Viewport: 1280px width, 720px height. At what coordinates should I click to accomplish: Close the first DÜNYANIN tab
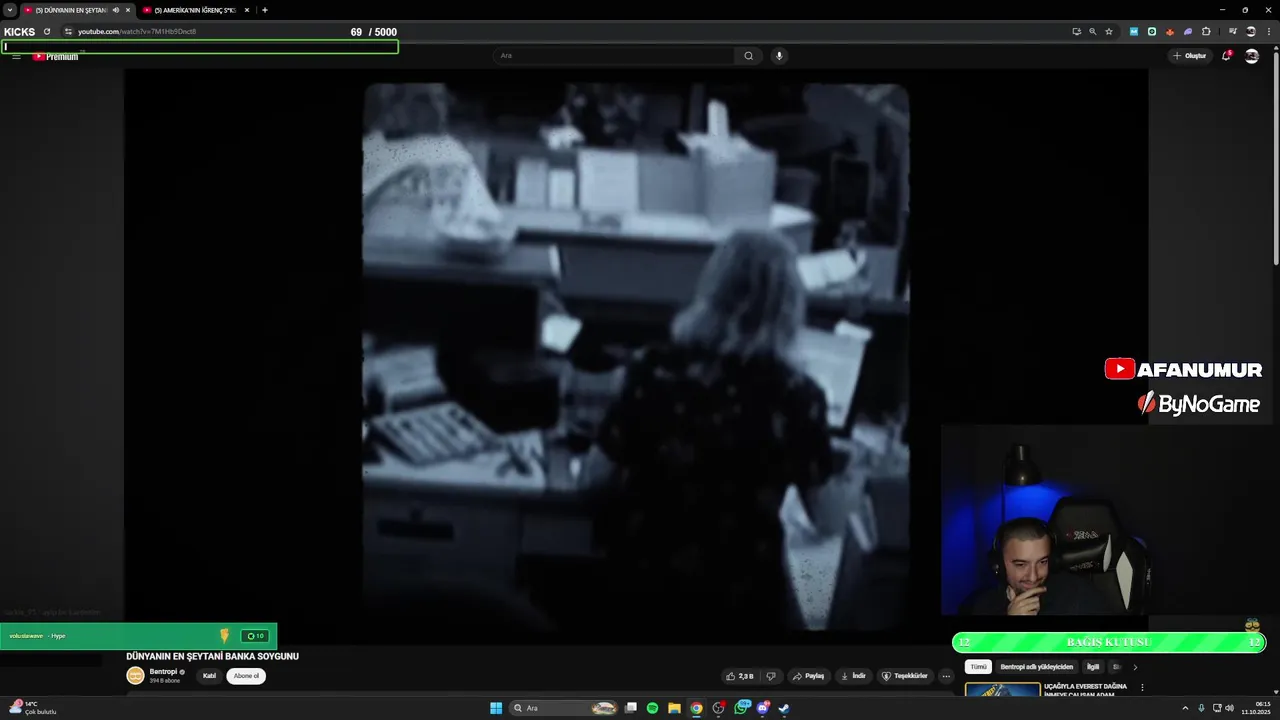point(128,10)
